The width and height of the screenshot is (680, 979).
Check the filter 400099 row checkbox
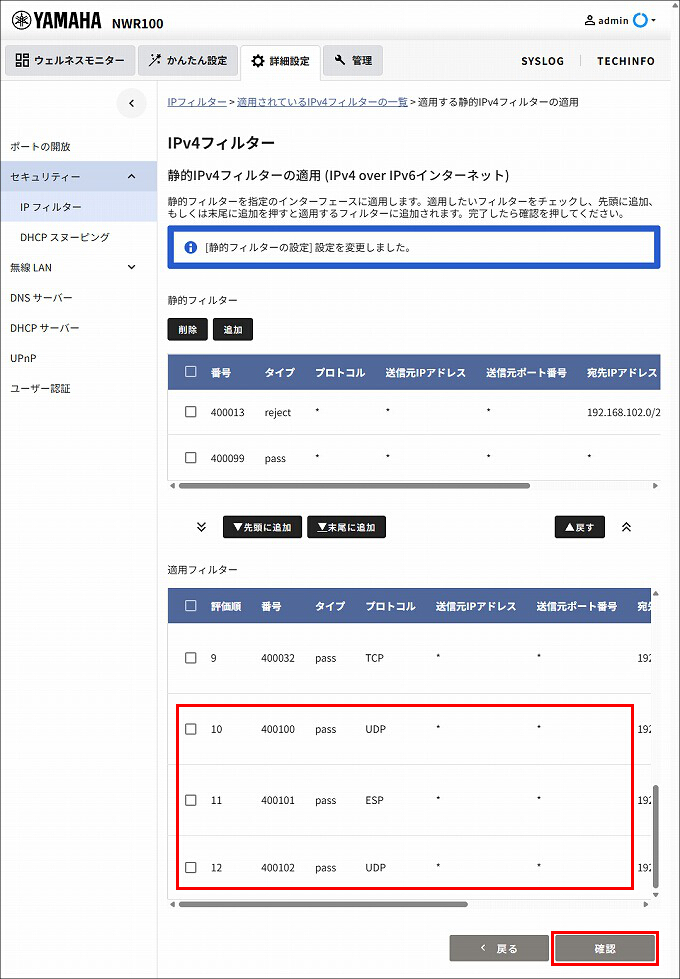click(191, 458)
